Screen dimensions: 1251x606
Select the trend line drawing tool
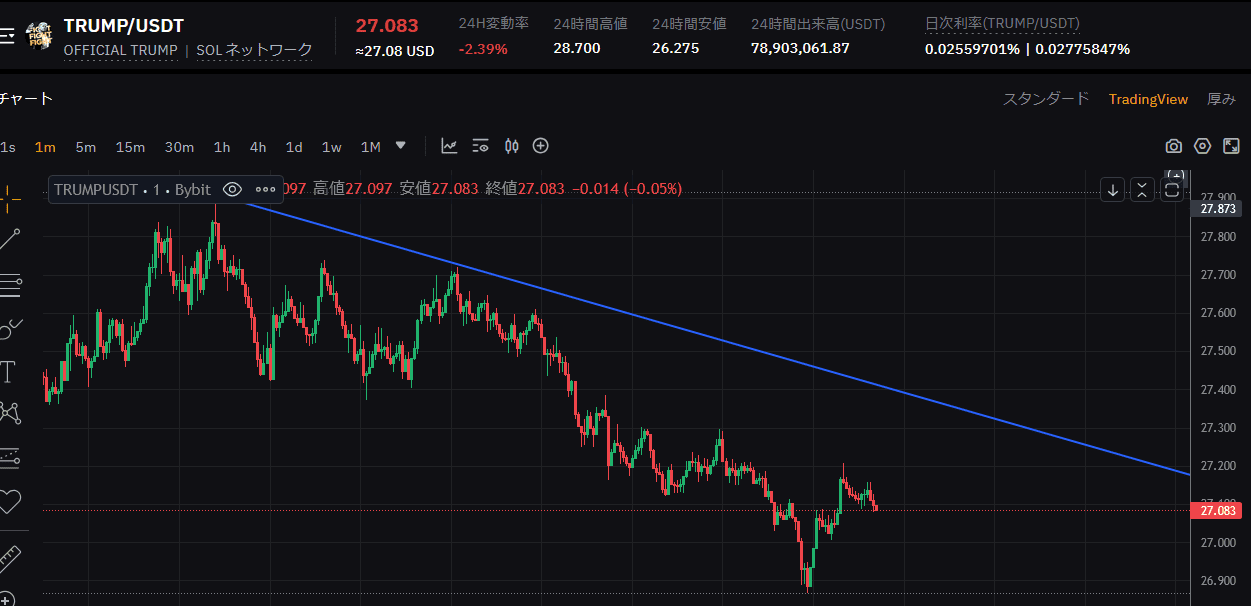pos(10,240)
